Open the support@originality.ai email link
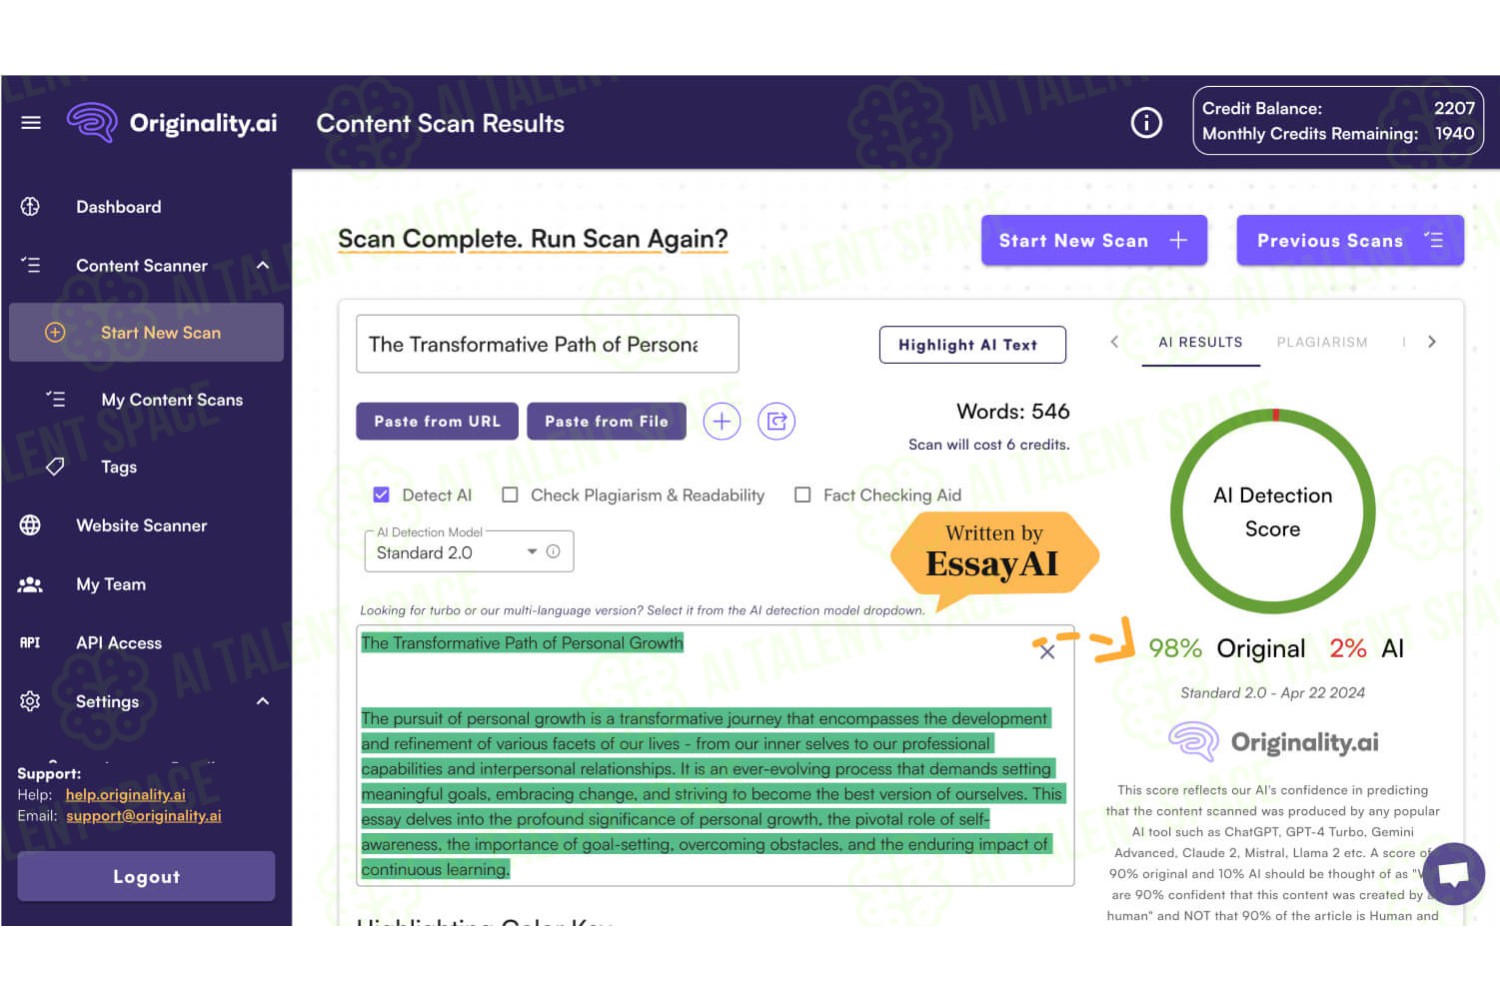 [x=144, y=816]
